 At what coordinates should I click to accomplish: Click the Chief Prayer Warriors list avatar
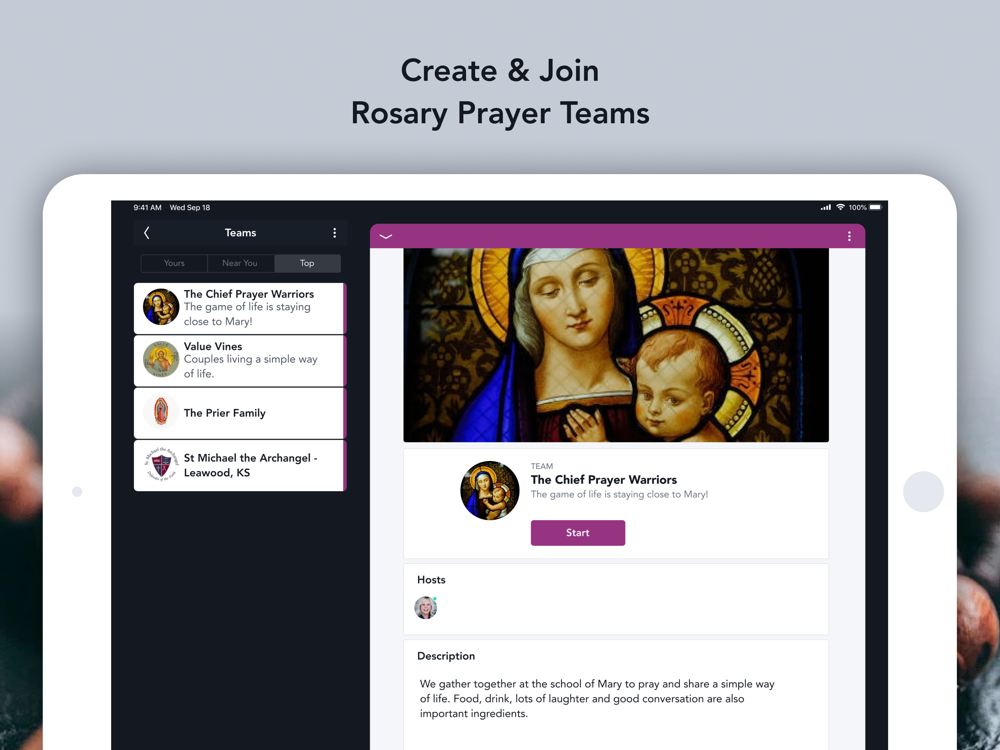(x=161, y=307)
